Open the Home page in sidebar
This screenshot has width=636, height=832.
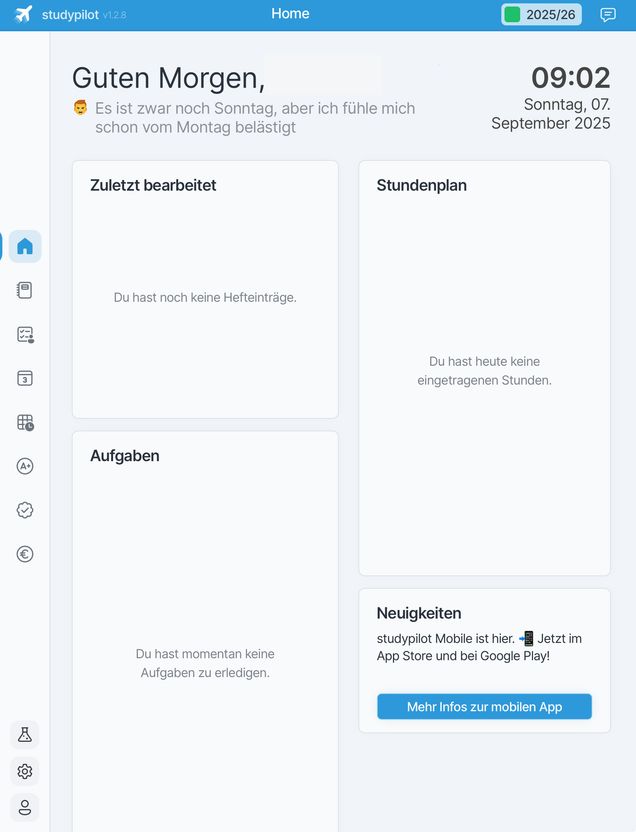pos(25,246)
